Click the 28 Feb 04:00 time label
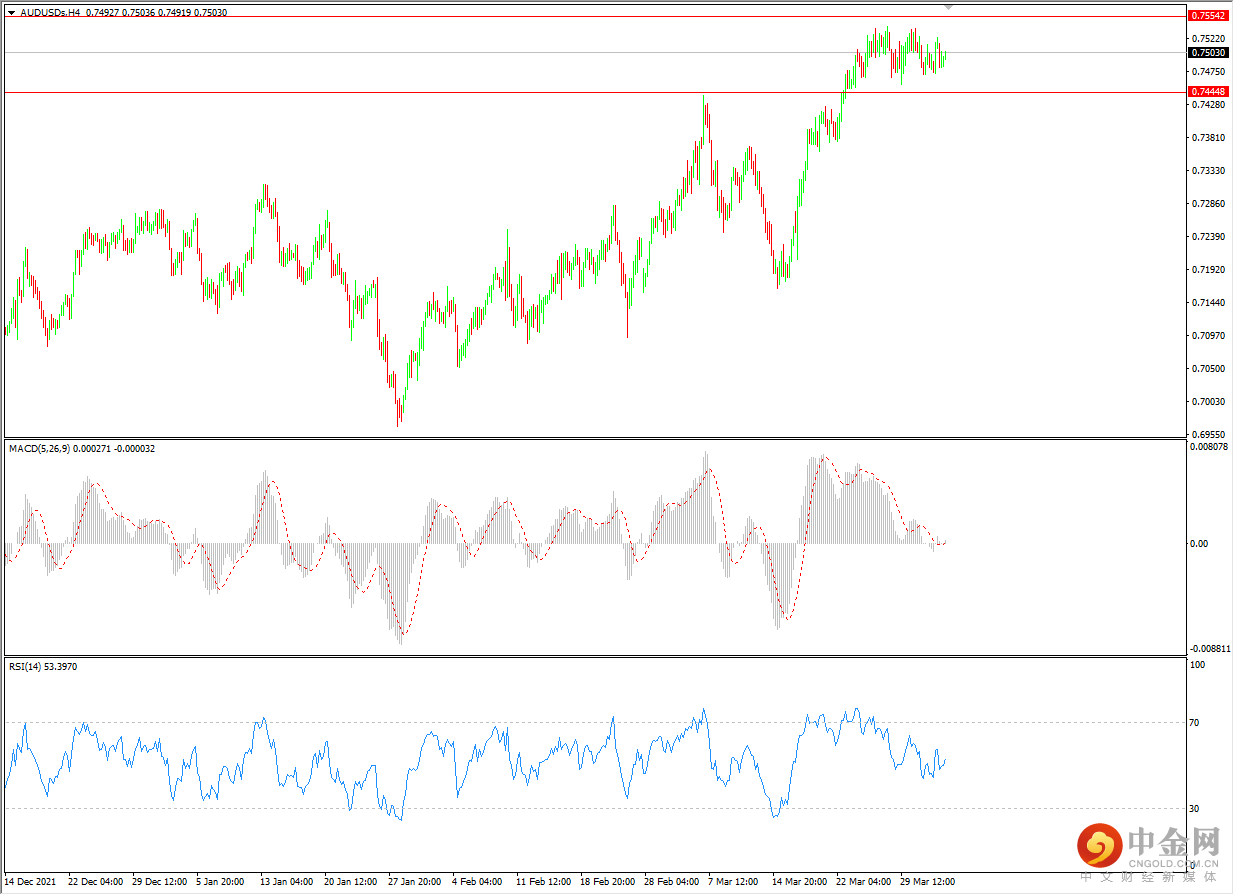 672,883
